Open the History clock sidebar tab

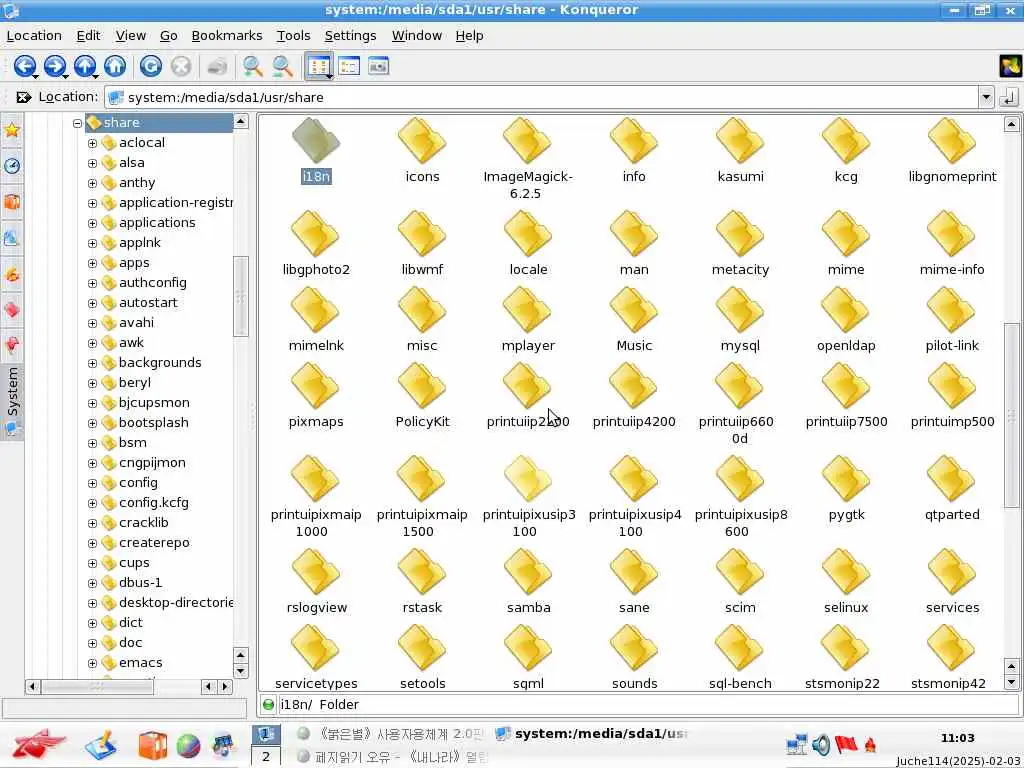click(x=12, y=166)
